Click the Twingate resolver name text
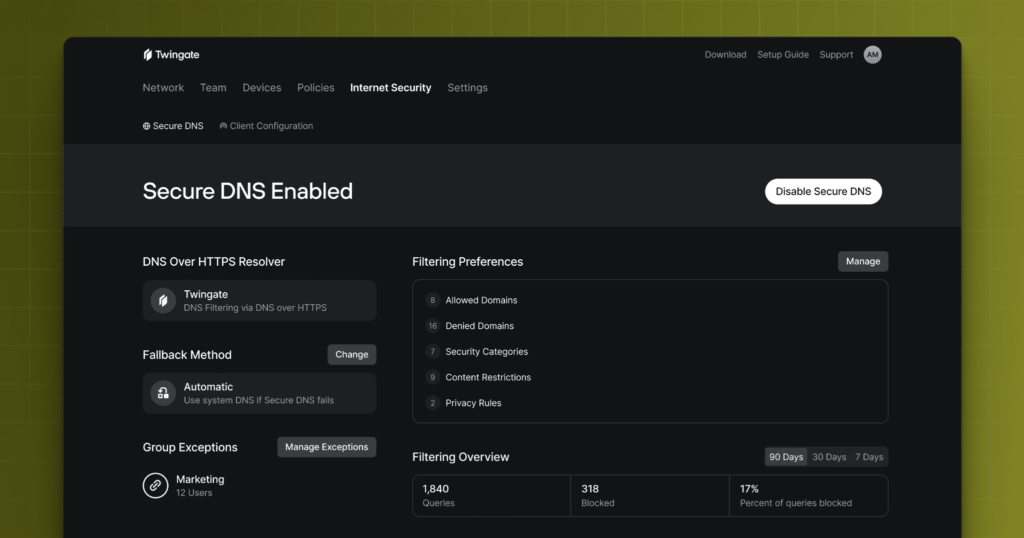Screen dimensions: 1024x538 tap(206, 294)
